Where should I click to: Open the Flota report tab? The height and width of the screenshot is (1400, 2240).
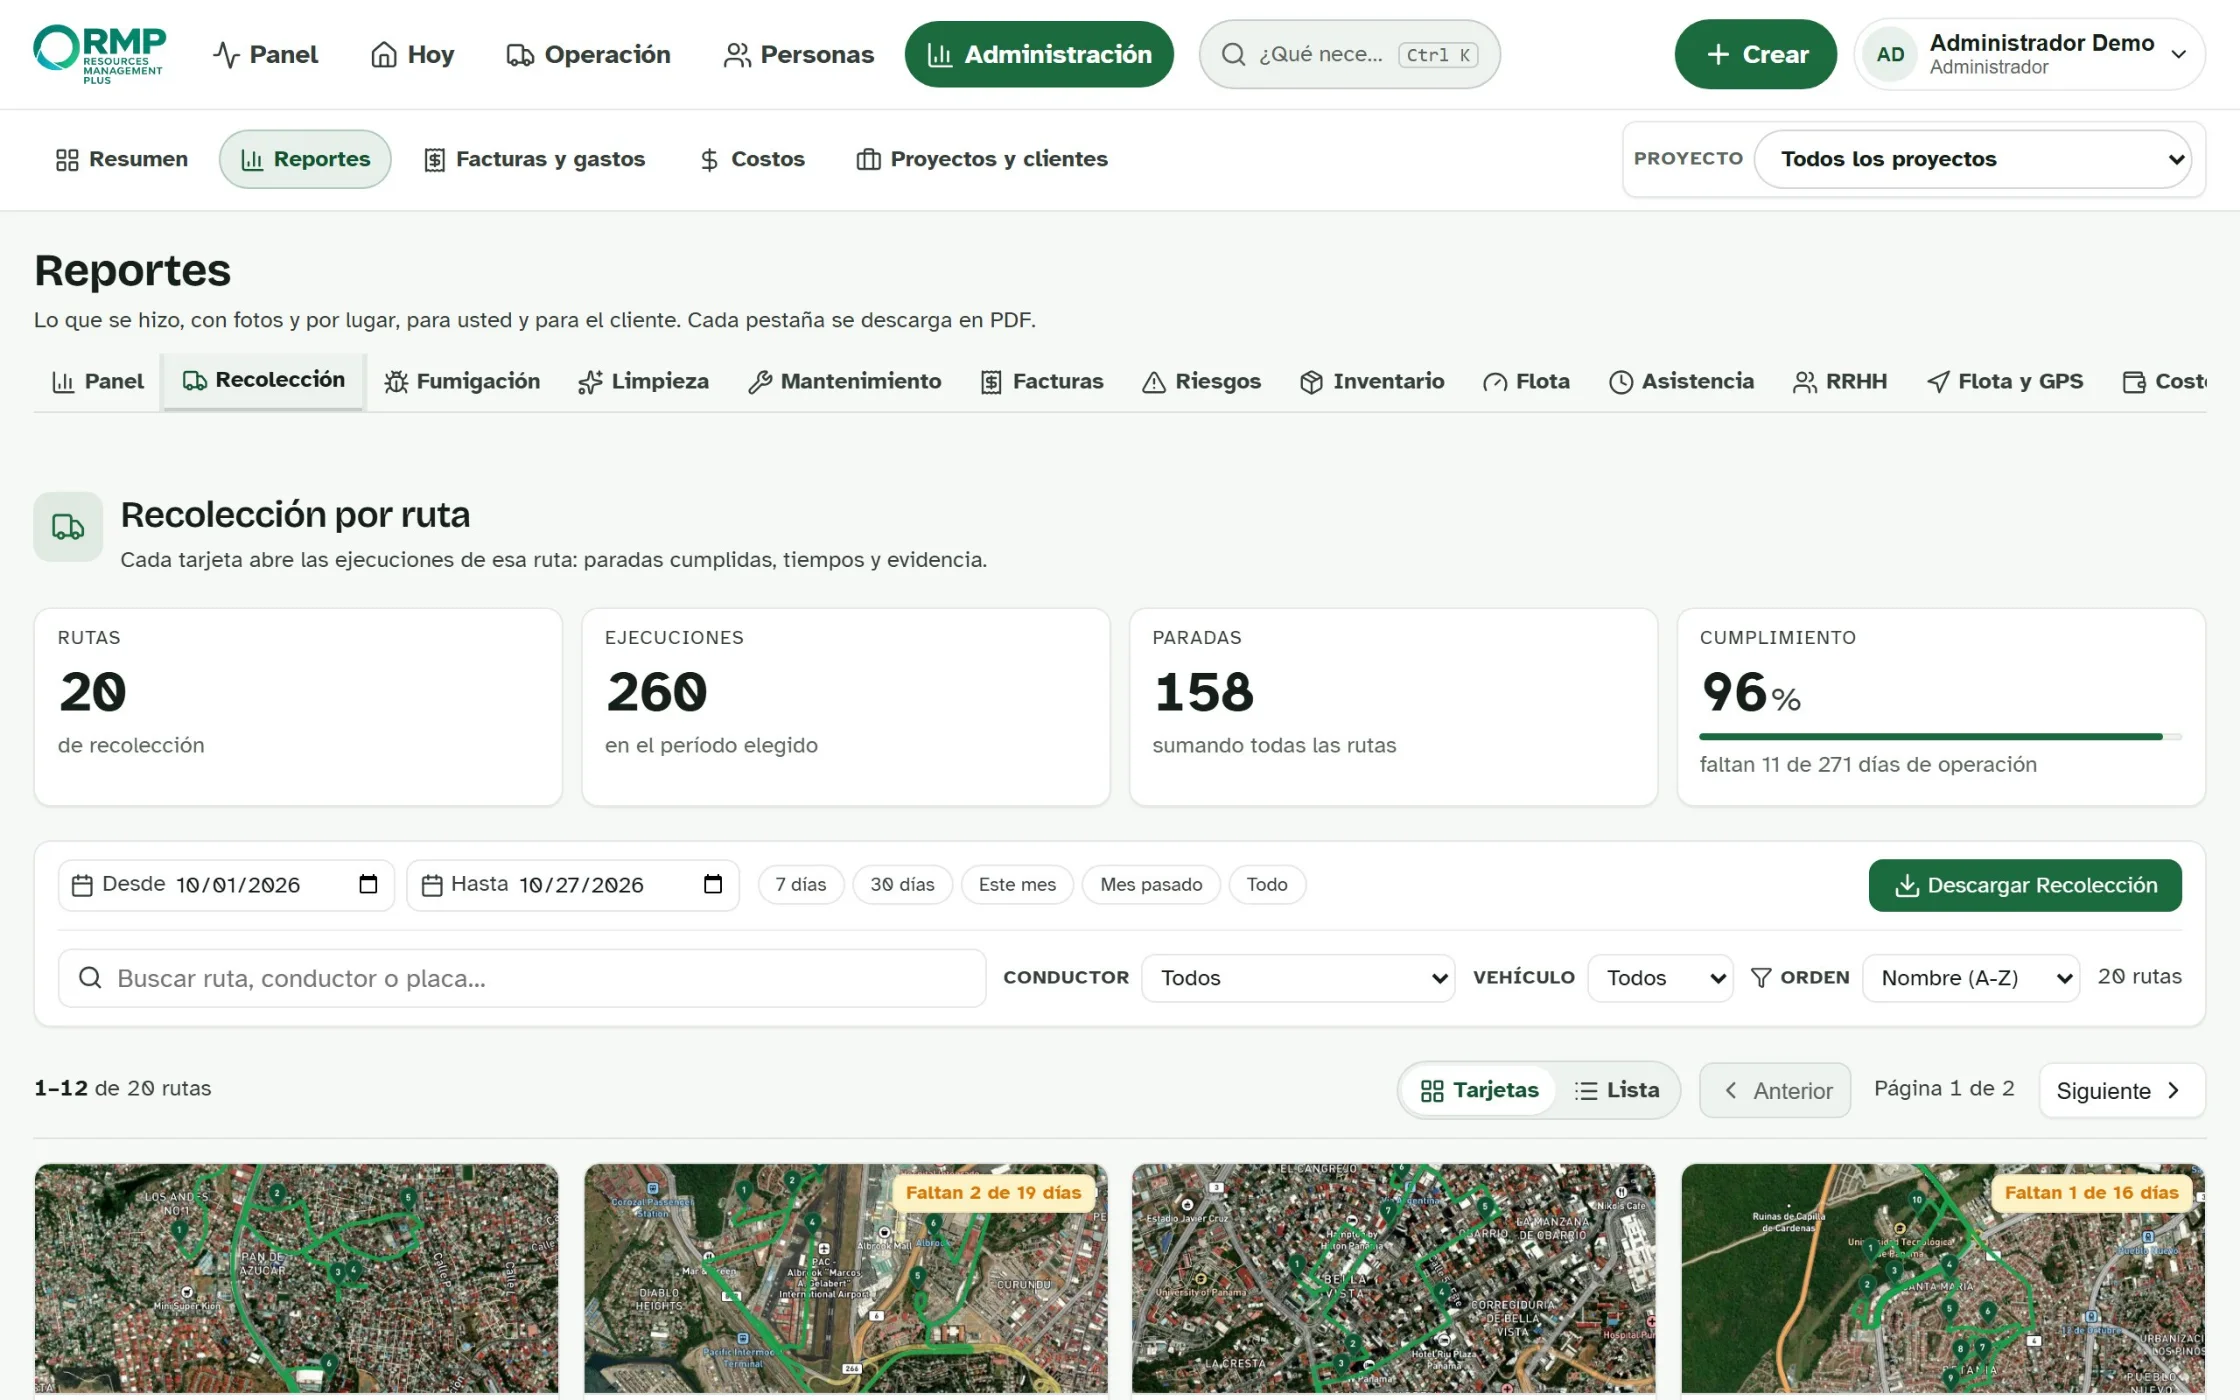coord(1527,381)
